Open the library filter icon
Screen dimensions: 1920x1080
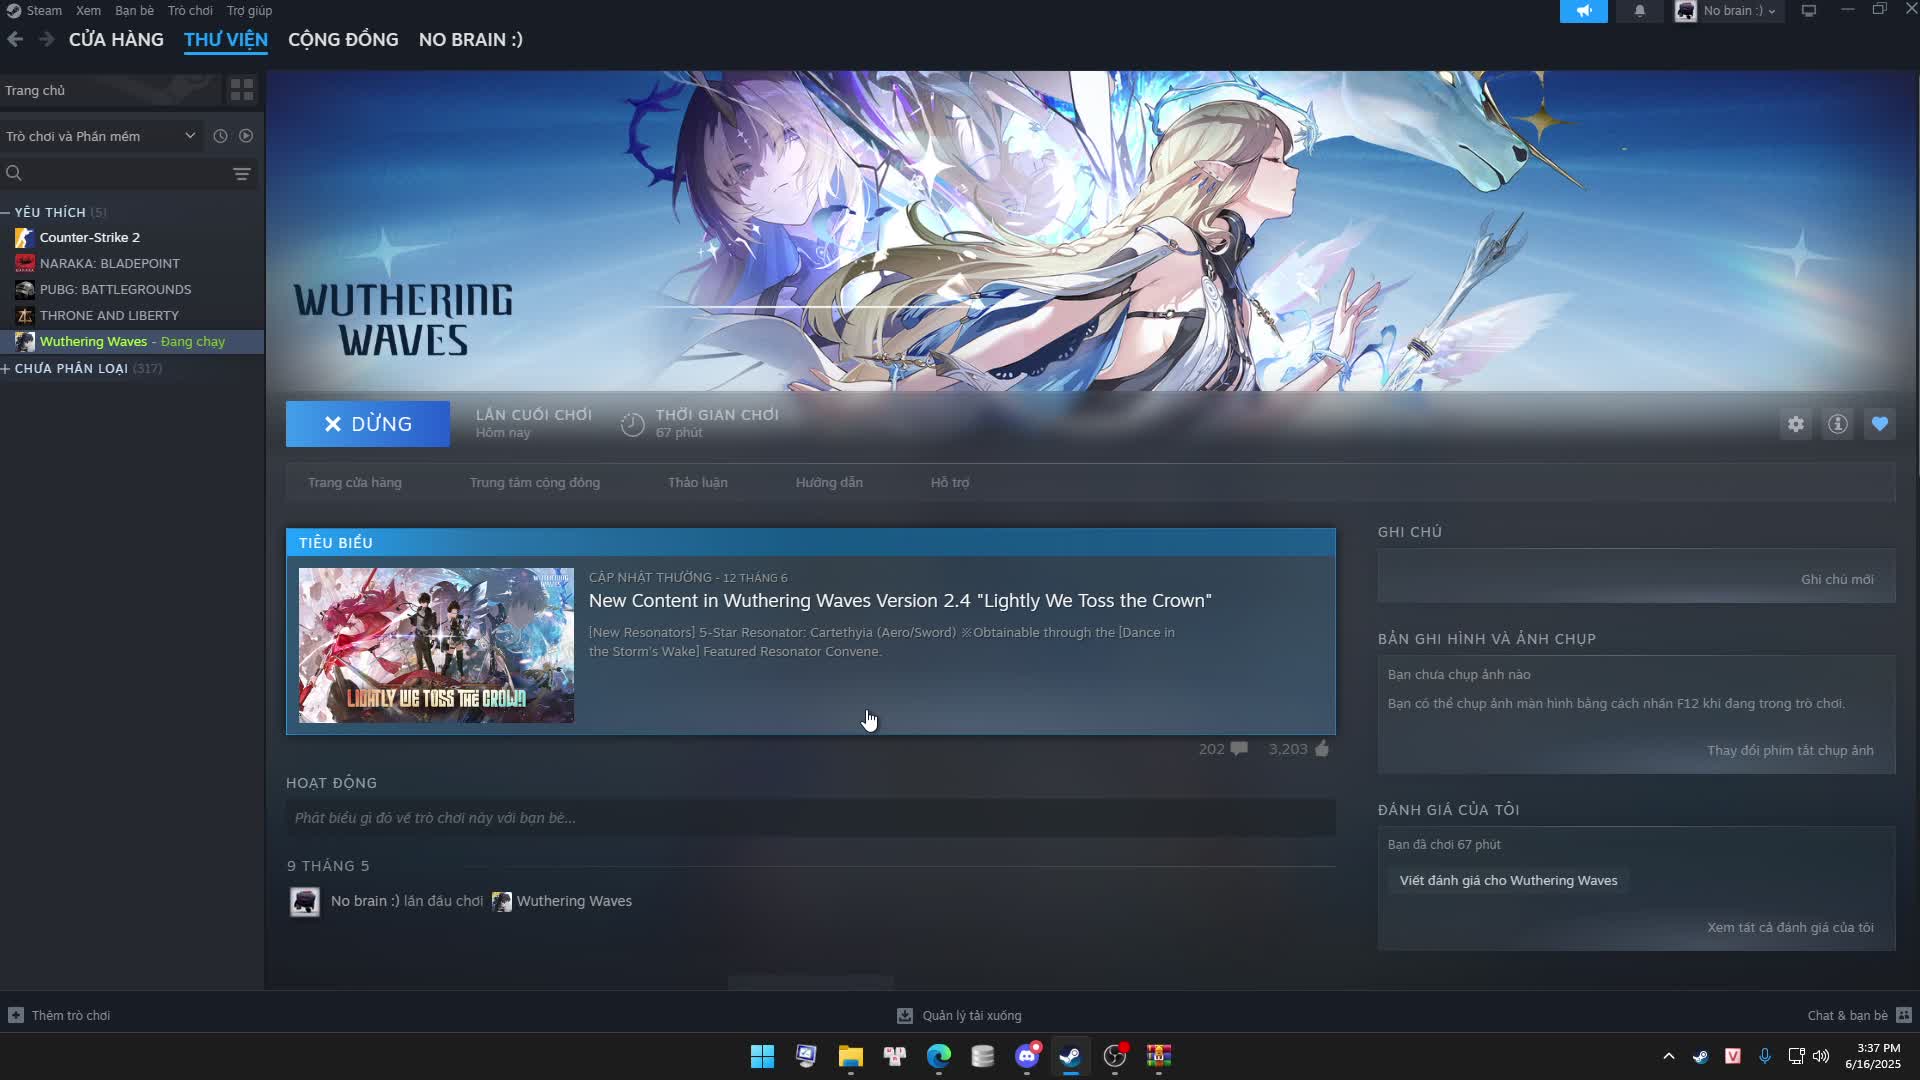(241, 173)
